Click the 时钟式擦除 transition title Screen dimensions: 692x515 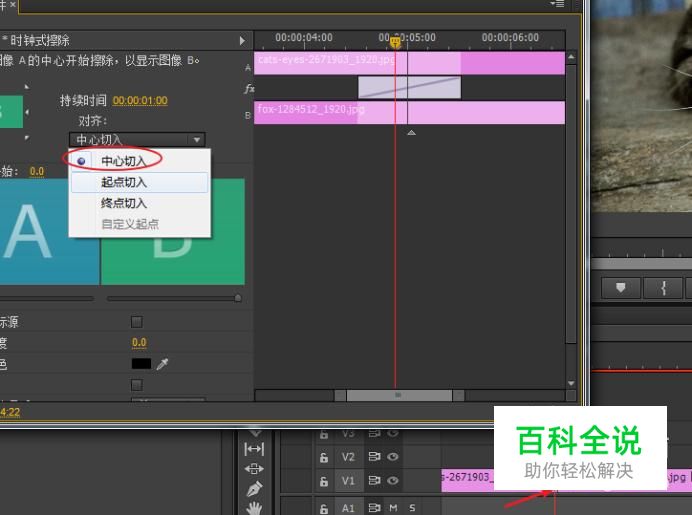tap(40, 41)
